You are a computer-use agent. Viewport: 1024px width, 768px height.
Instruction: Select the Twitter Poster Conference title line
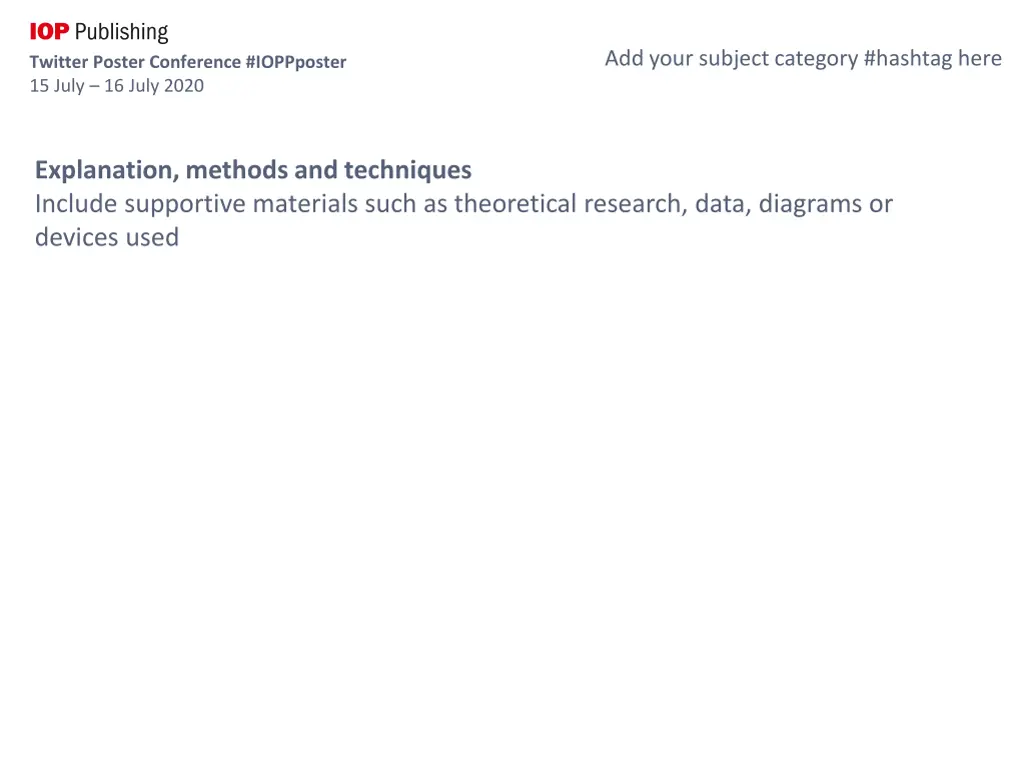tap(188, 62)
